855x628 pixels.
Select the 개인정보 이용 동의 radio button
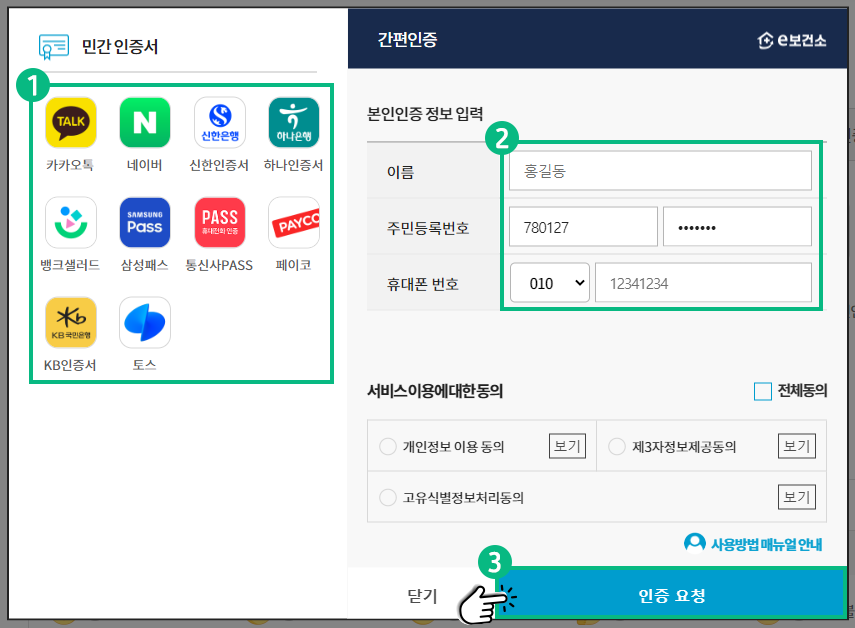[388, 446]
